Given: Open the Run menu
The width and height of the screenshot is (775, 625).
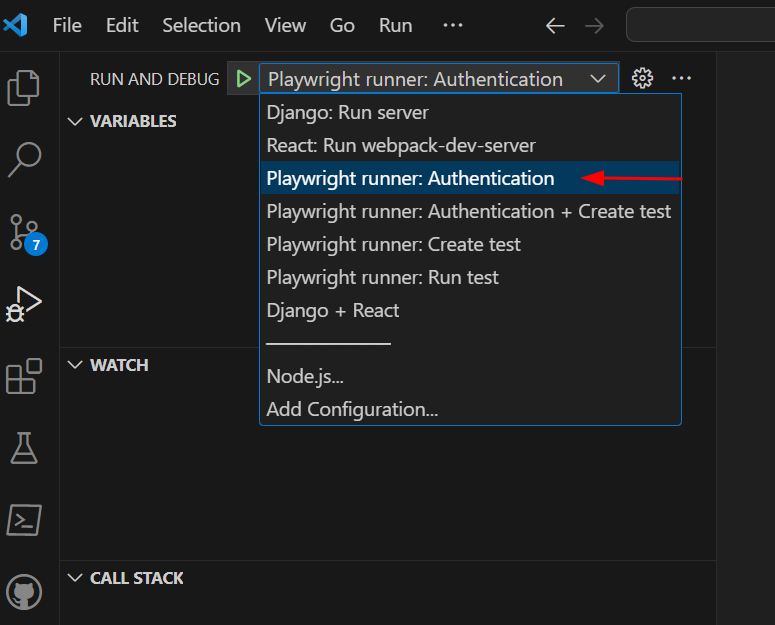Looking at the screenshot, I should 395,25.
